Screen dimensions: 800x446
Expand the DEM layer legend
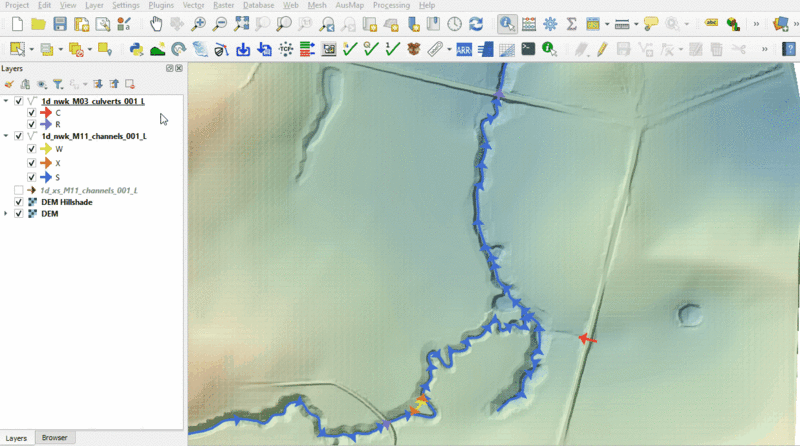click(x=7, y=213)
